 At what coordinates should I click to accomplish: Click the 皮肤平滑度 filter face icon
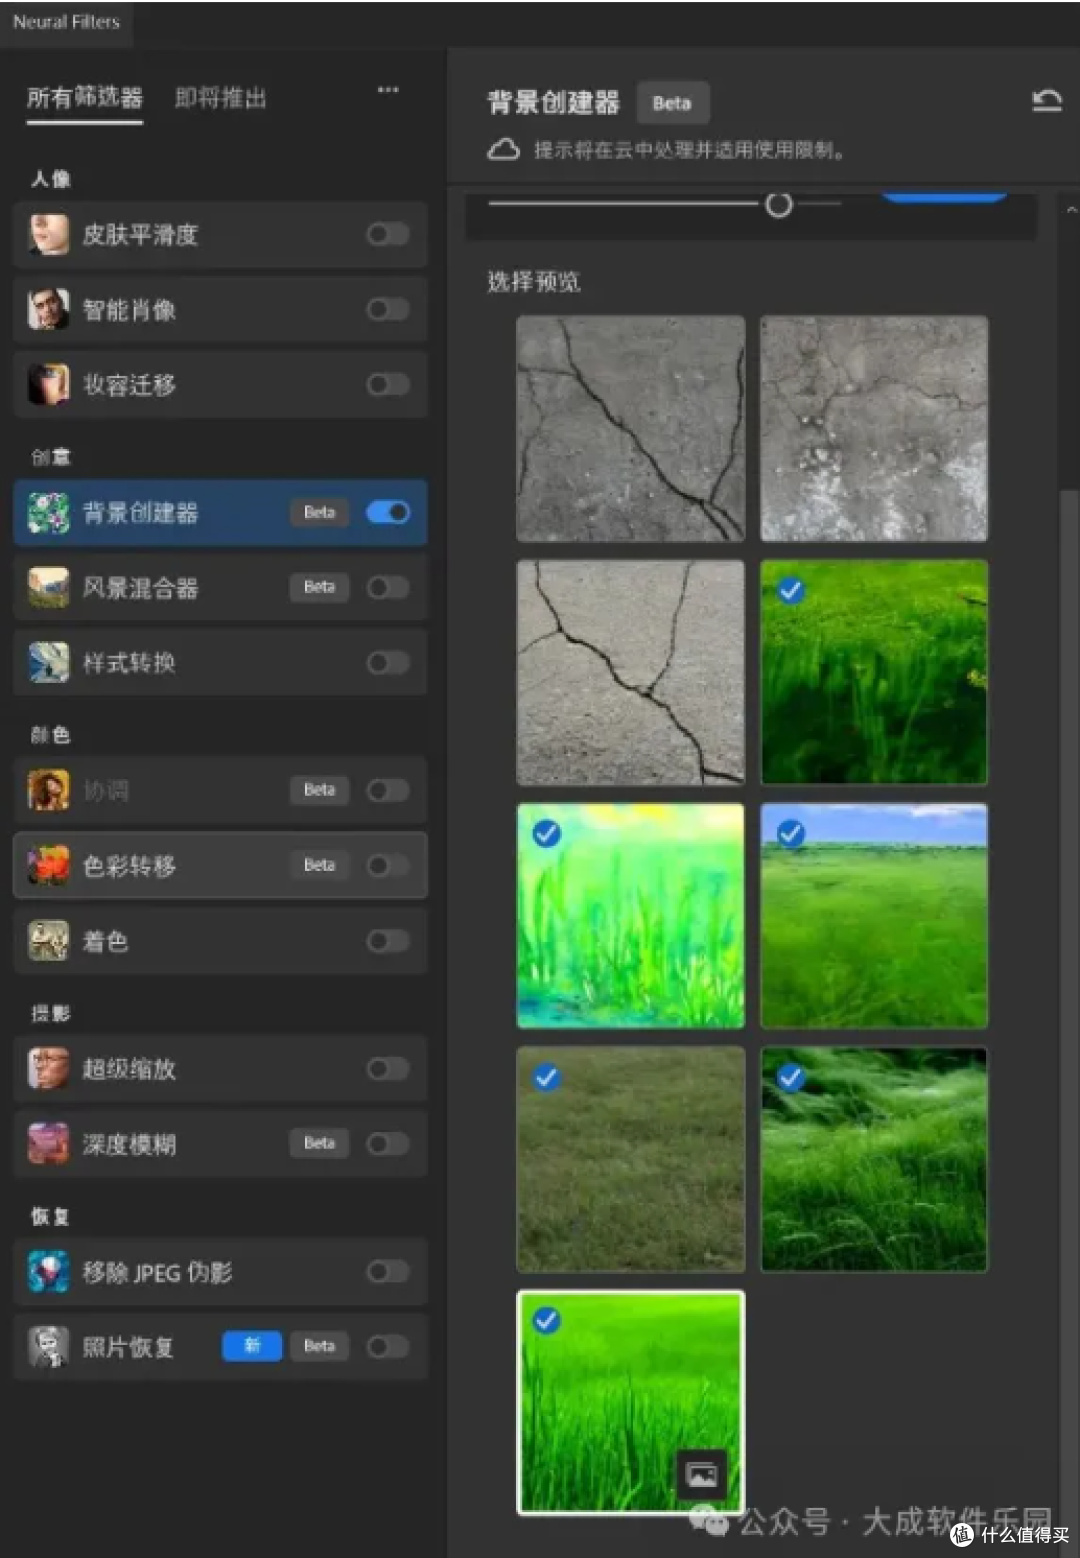[48, 235]
